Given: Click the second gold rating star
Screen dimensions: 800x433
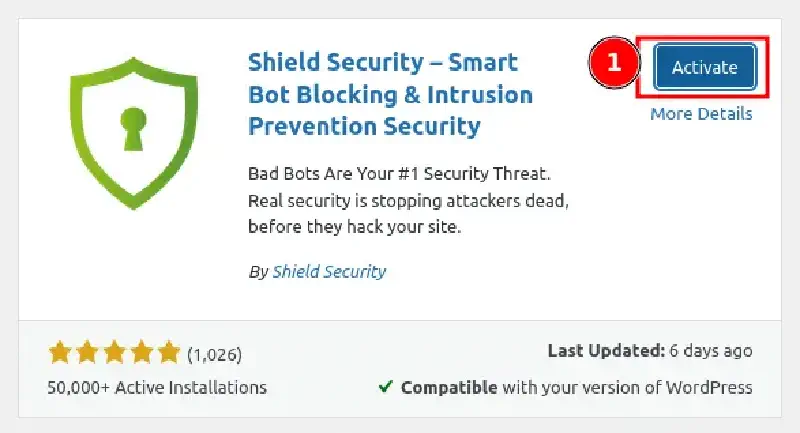Looking at the screenshot, I should (x=85, y=354).
